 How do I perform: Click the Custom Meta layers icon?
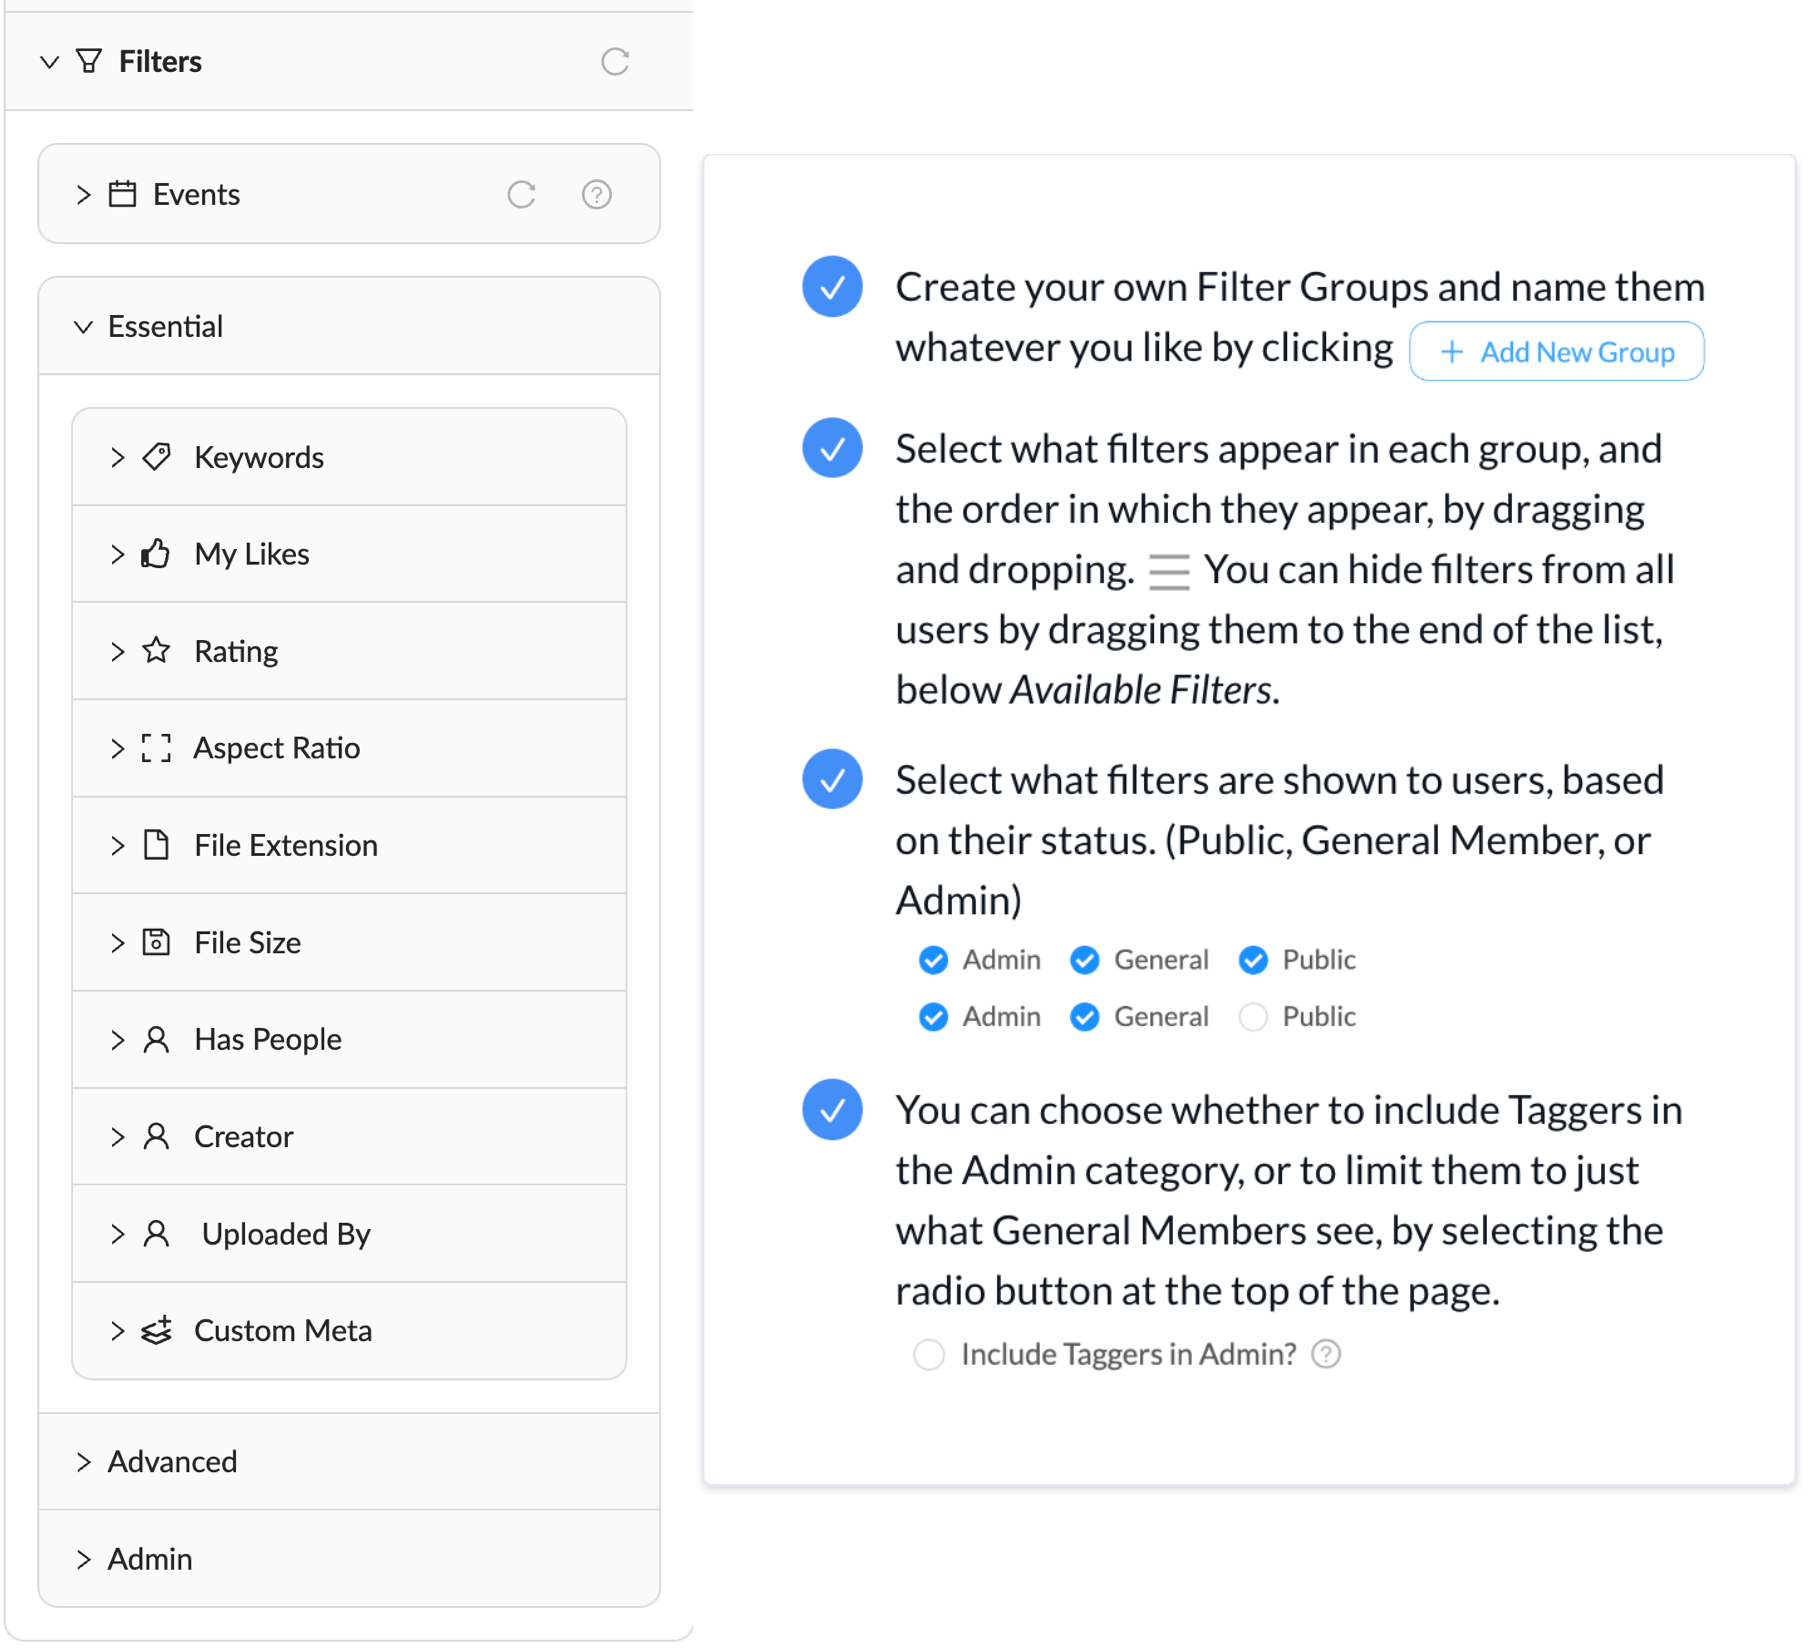pos(156,1331)
